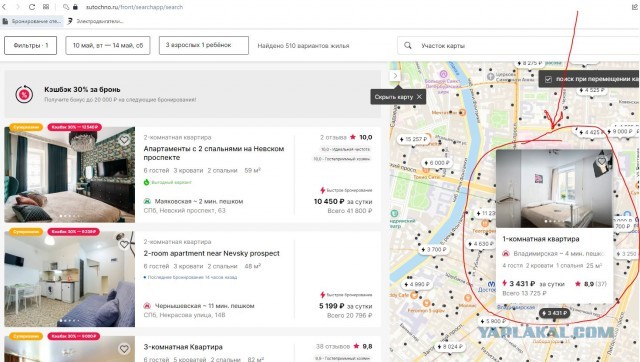640x362 pixels.
Task: Click the cashback badge on second listing
Action: 74,232
